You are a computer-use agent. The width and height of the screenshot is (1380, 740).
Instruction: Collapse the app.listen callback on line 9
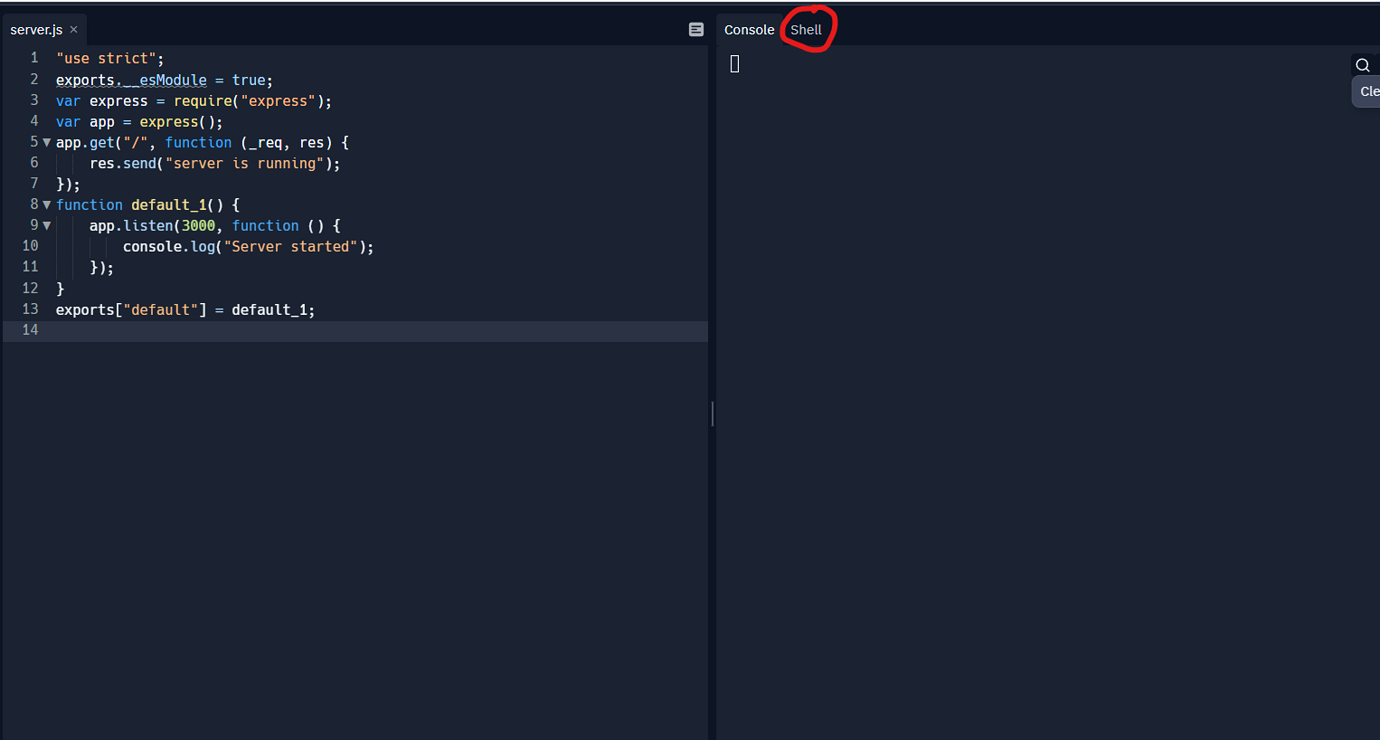(47, 226)
